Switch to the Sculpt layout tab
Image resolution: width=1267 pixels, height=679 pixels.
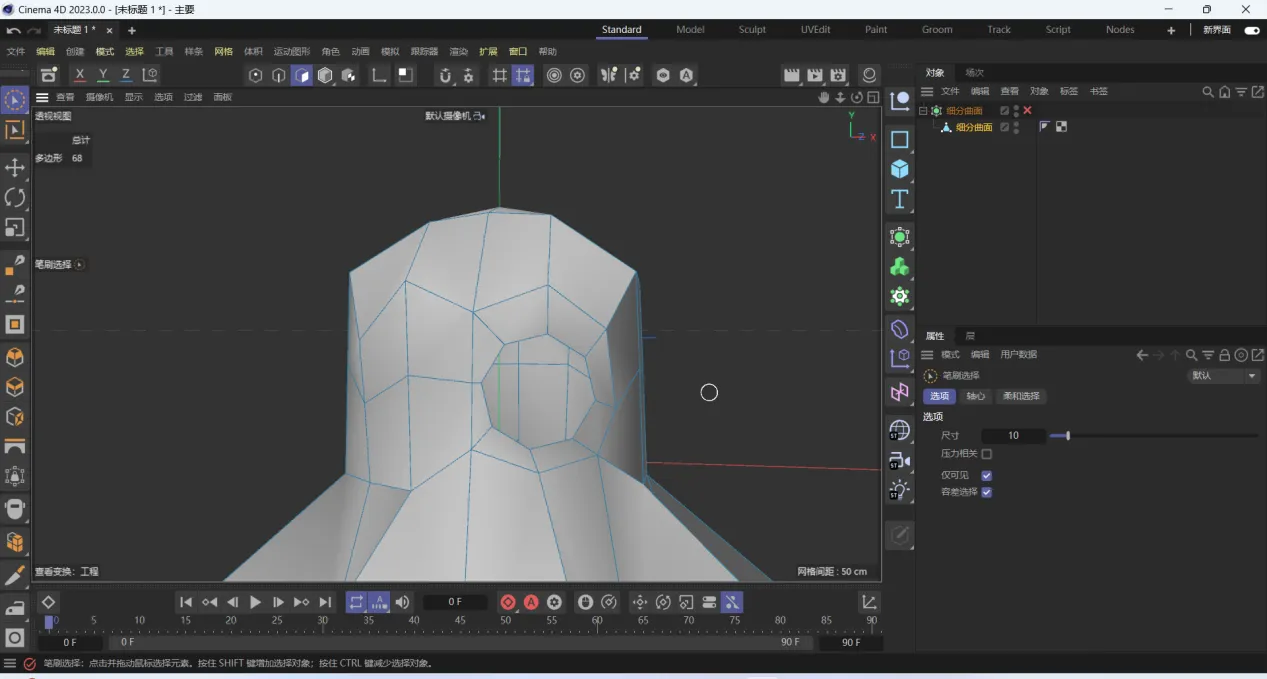pyautogui.click(x=752, y=30)
